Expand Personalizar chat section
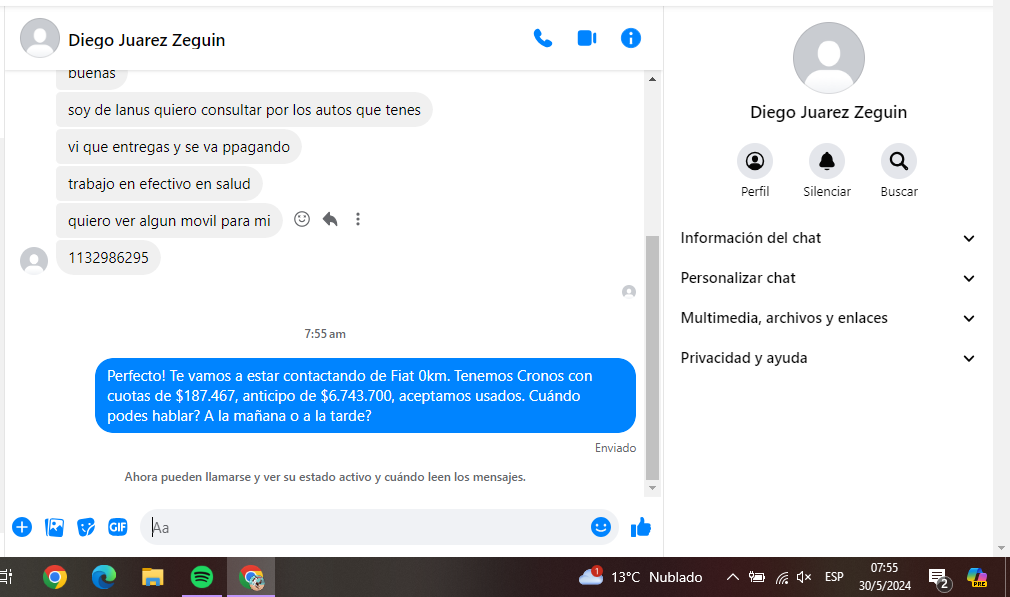1010x597 pixels. [x=827, y=278]
